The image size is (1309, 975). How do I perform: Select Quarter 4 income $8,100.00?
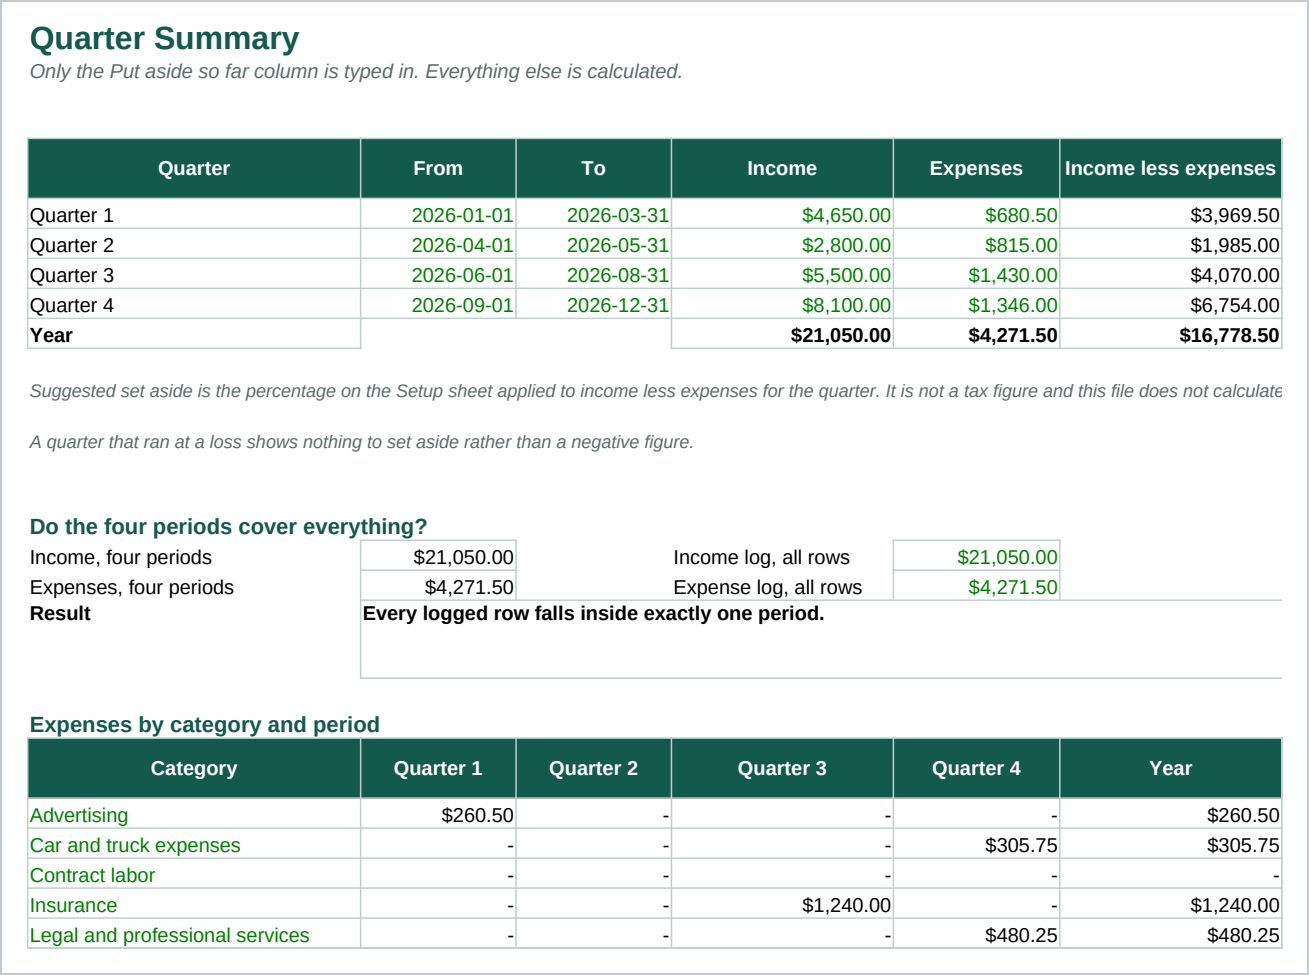782,305
